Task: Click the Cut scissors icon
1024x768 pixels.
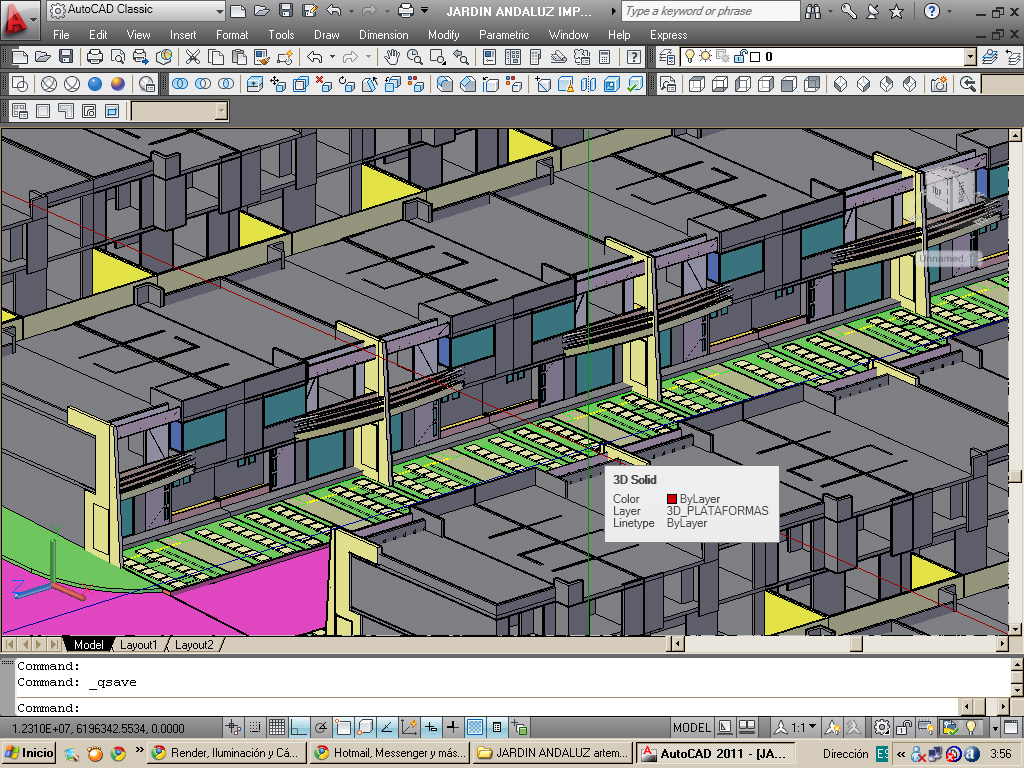Action: pyautogui.click(x=191, y=57)
